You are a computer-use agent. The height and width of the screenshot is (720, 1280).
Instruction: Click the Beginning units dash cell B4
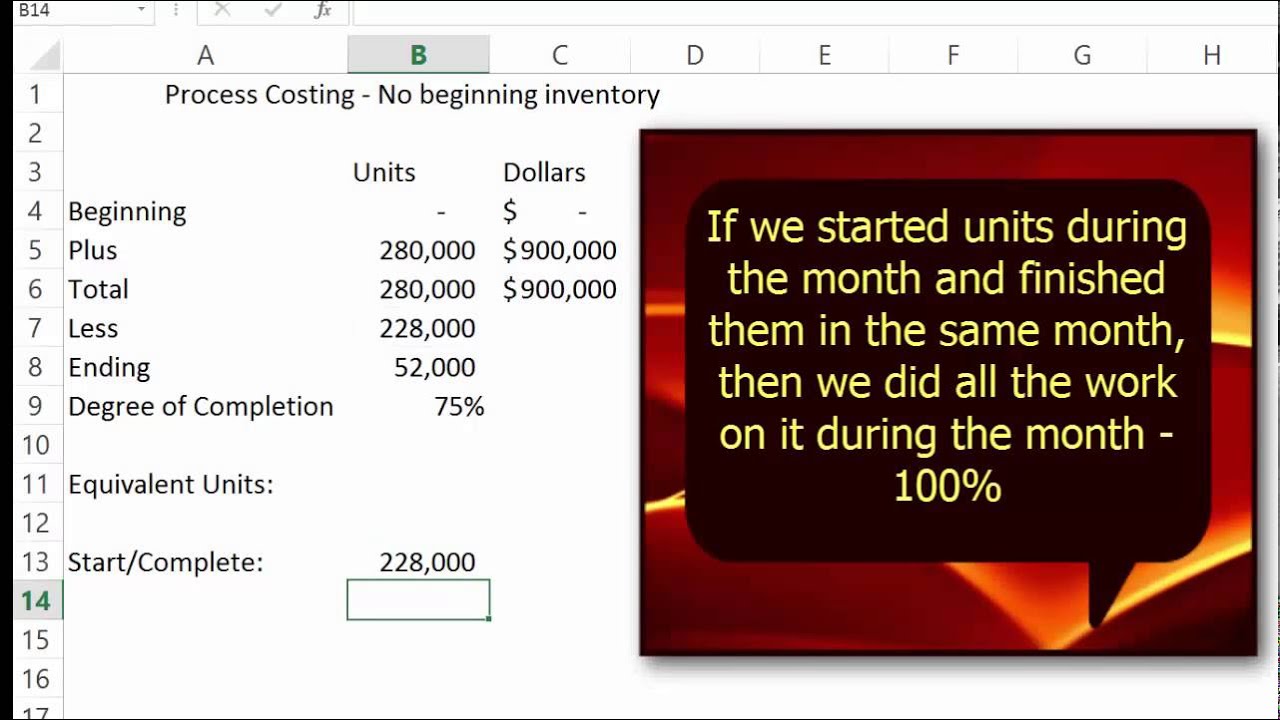coord(418,211)
